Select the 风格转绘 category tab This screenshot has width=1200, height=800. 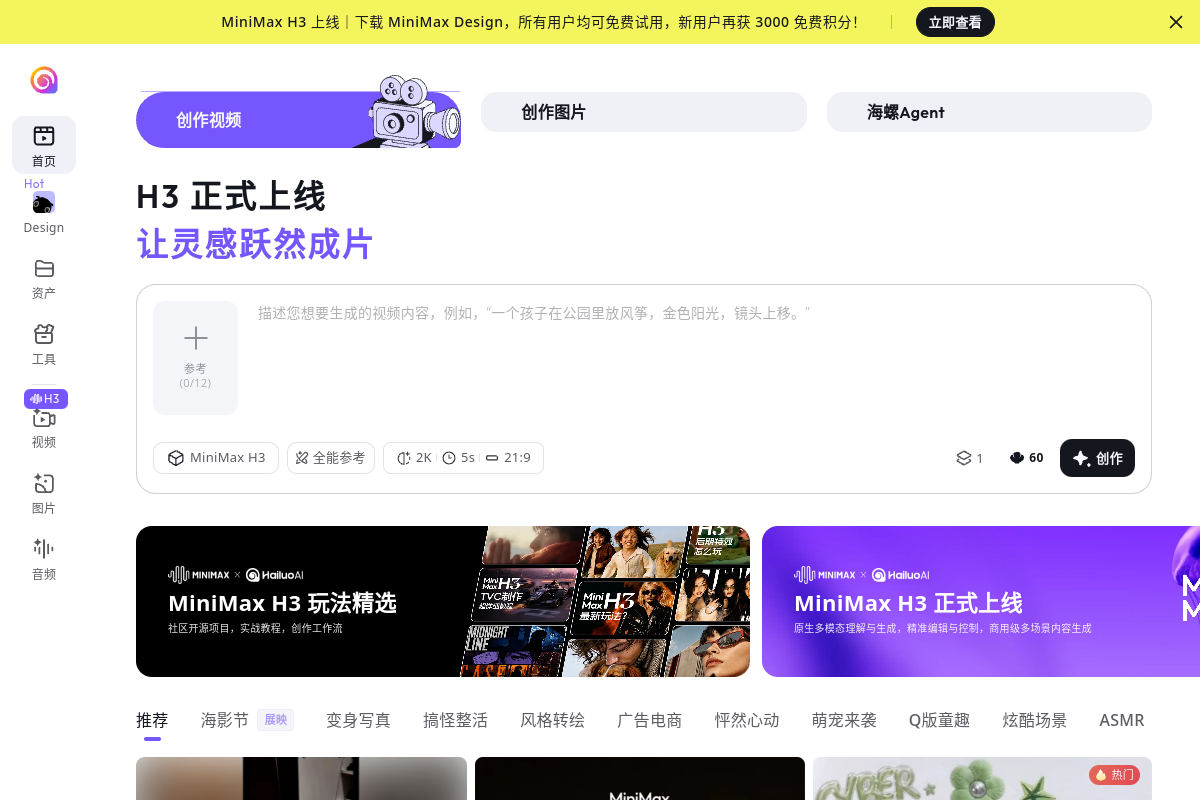tap(552, 720)
